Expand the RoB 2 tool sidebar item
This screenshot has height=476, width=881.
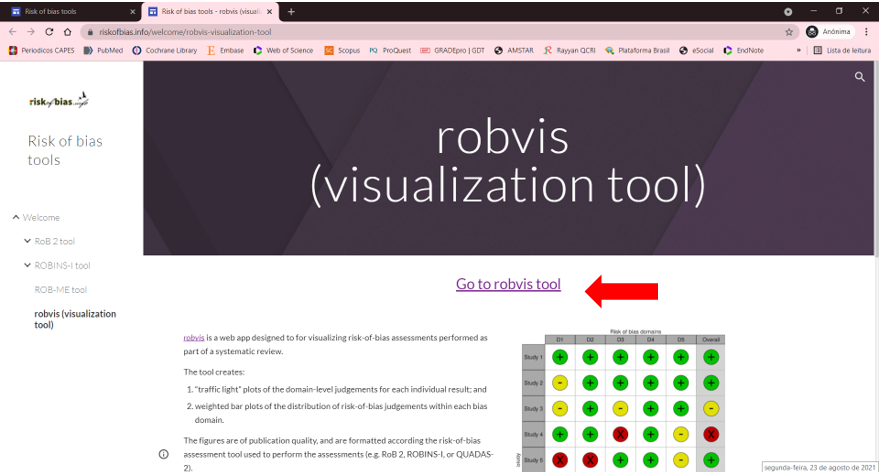click(x=27, y=241)
